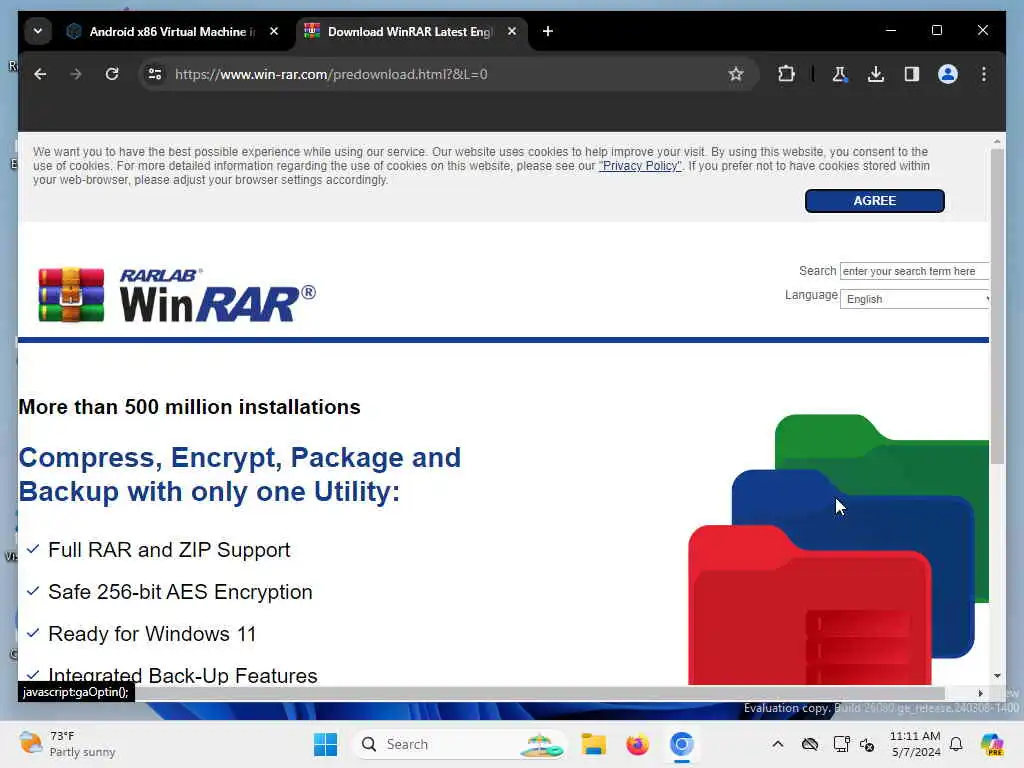Screen dimensions: 1024x768
Task: Click the network display tray icon
Action: click(841, 744)
